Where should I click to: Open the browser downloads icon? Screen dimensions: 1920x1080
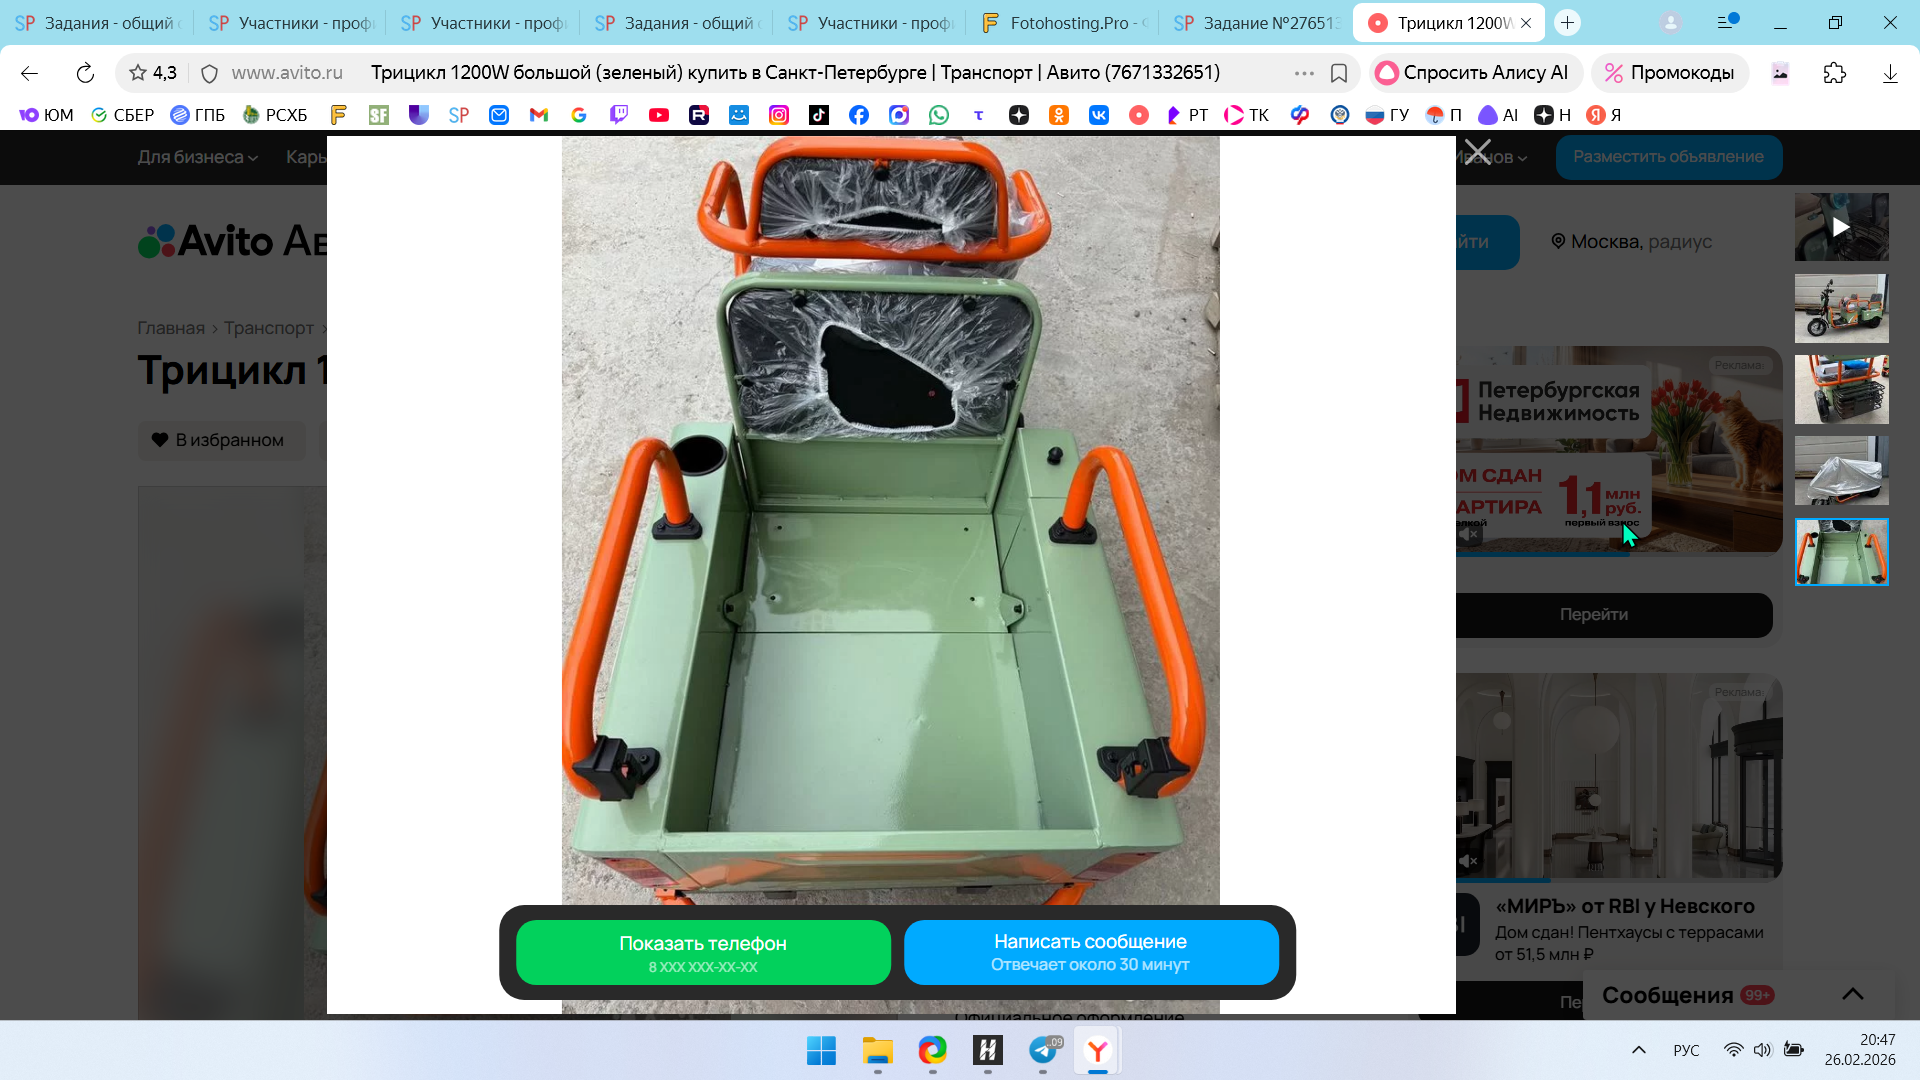[x=1889, y=73]
